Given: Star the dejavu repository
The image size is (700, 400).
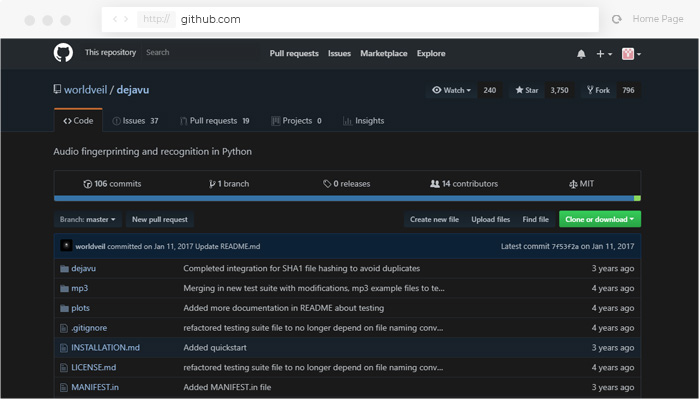Looking at the screenshot, I should point(526,90).
